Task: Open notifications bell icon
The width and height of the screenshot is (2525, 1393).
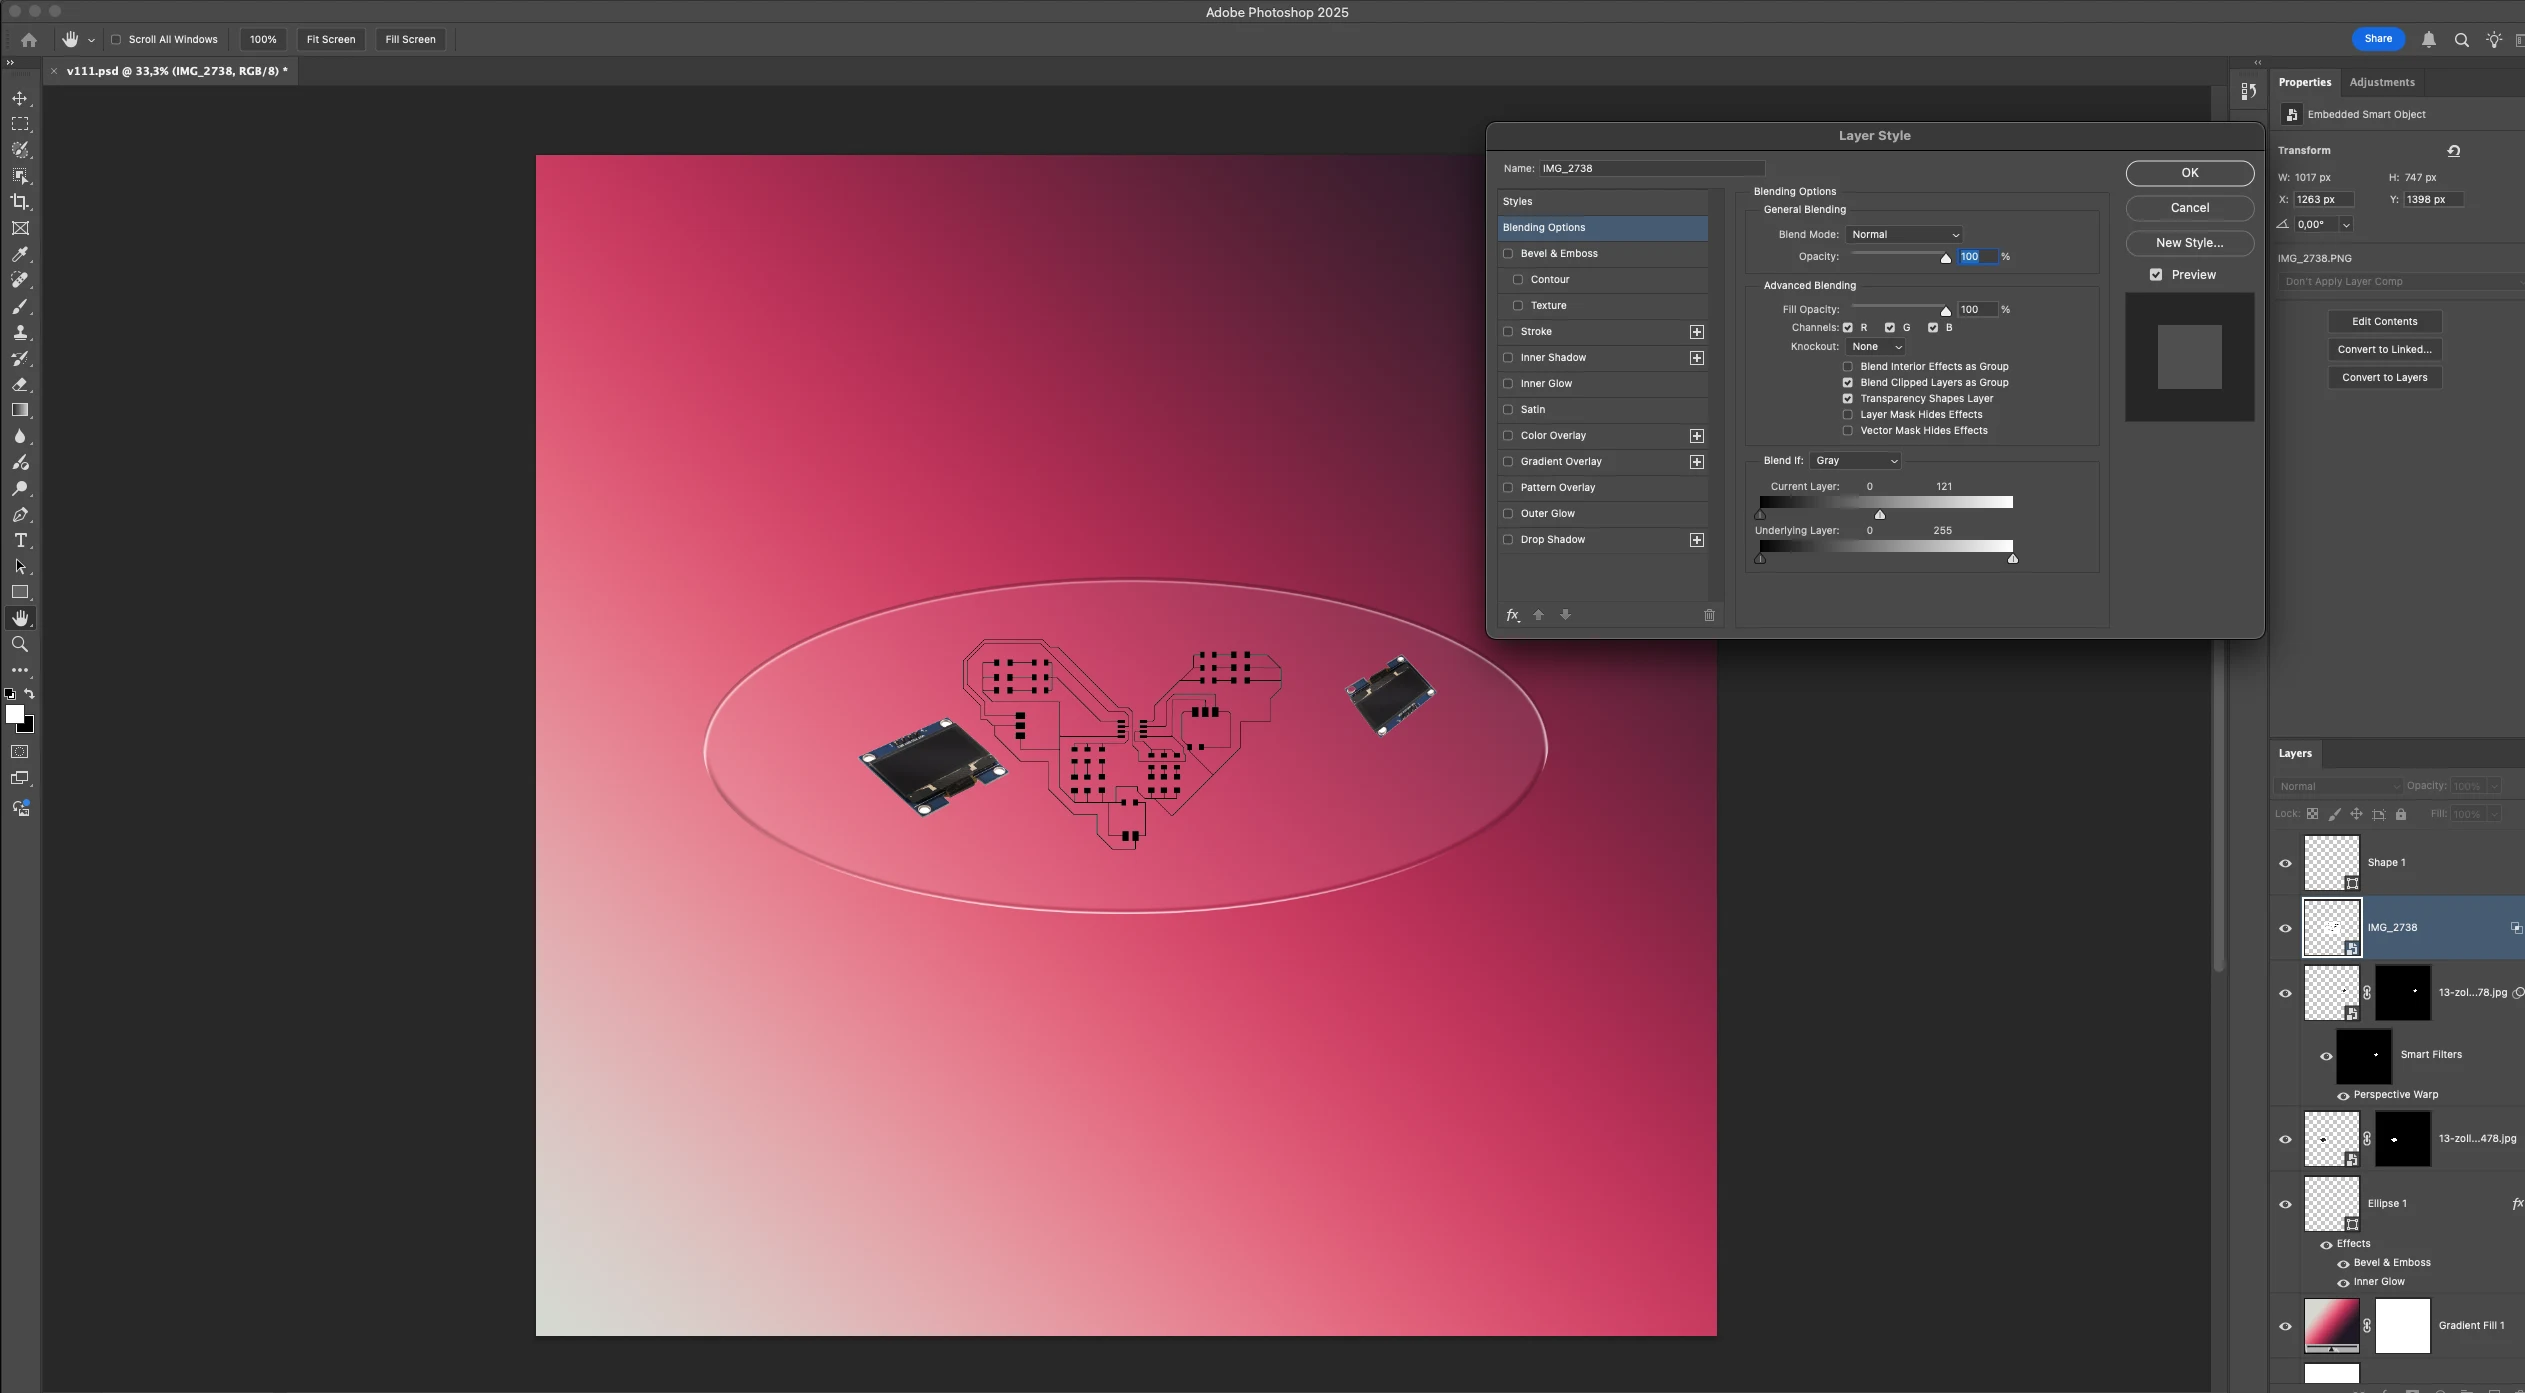Action: coord(2428,40)
